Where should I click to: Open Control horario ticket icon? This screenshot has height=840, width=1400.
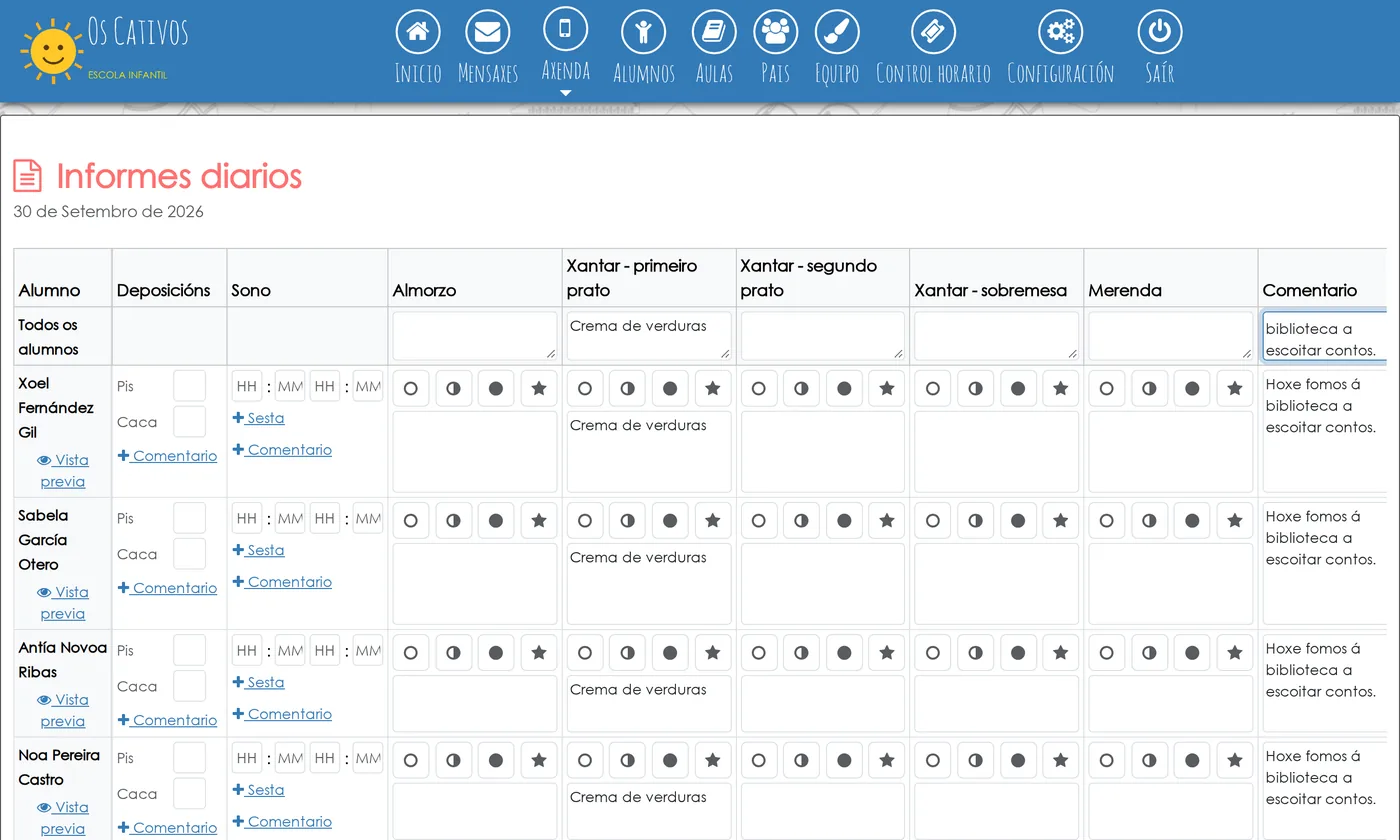[x=933, y=32]
